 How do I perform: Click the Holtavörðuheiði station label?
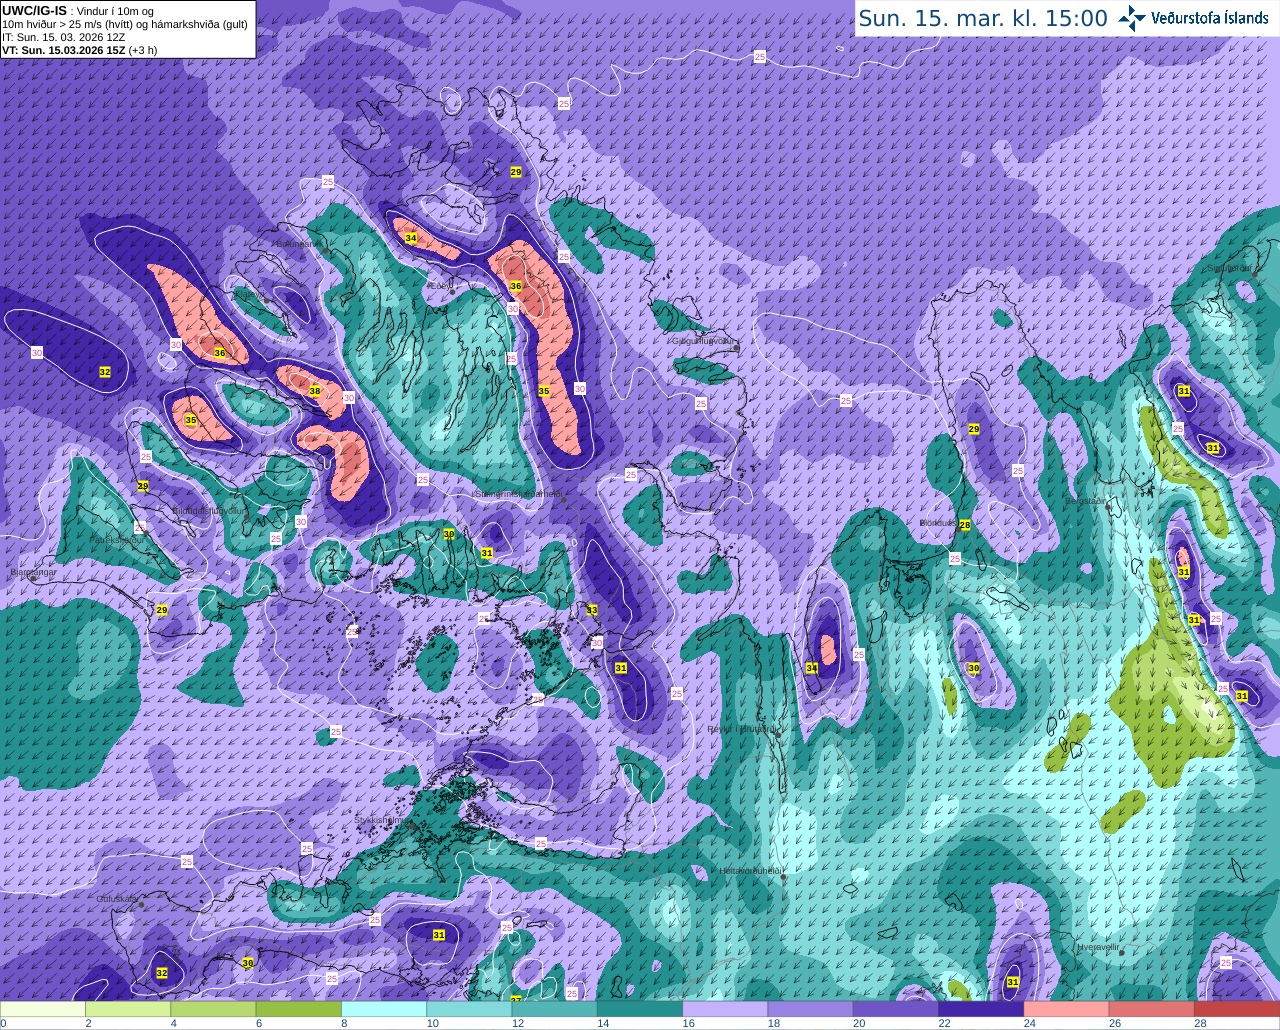point(750,870)
